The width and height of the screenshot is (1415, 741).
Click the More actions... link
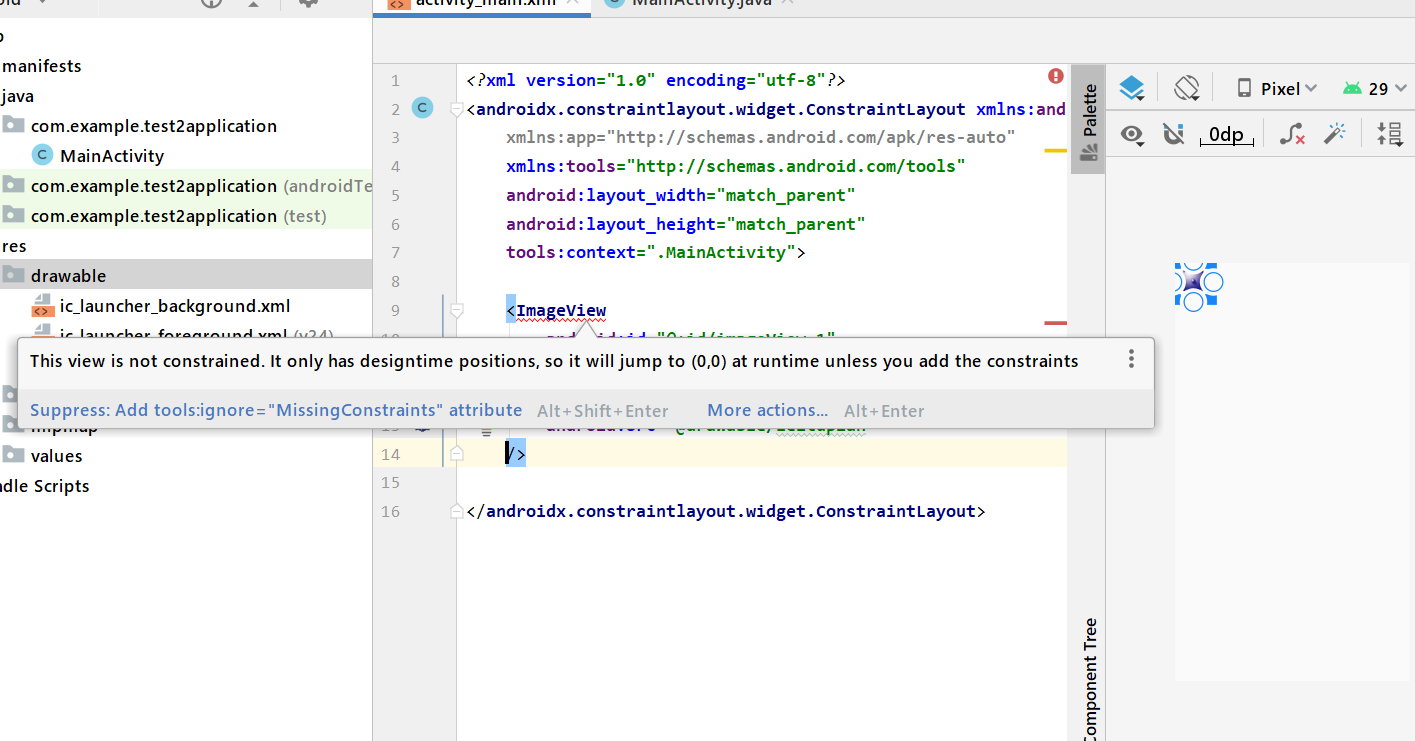(767, 410)
